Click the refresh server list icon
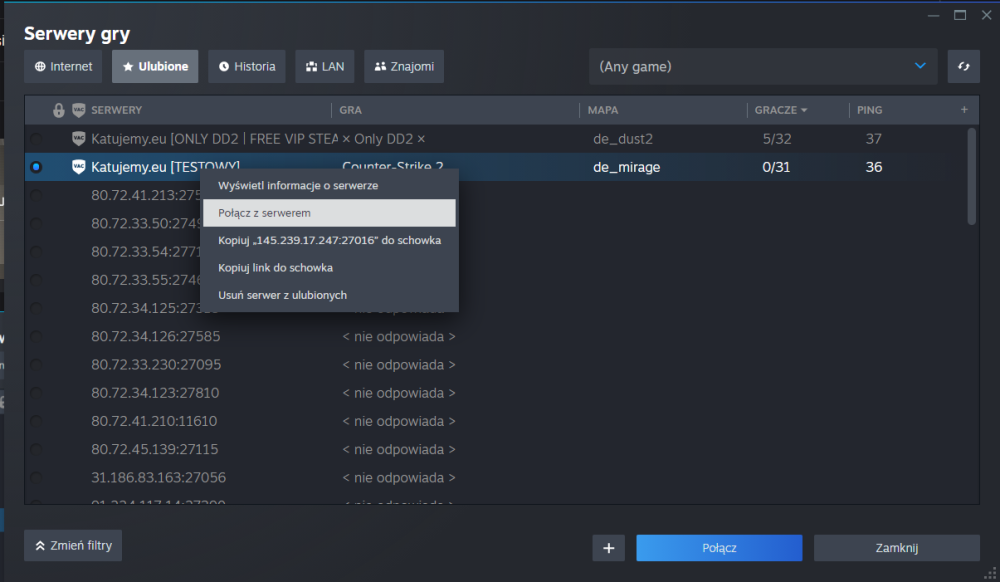 pos(963,66)
